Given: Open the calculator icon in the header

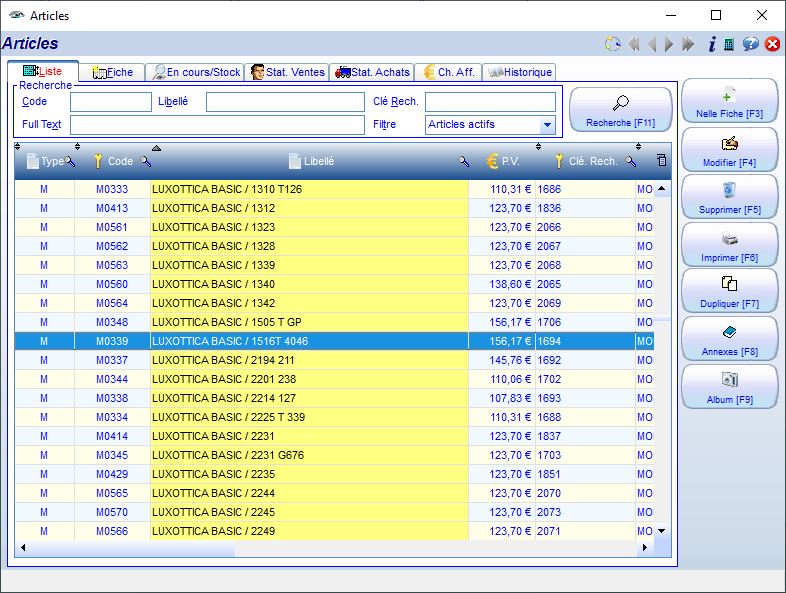Looking at the screenshot, I should [729, 44].
